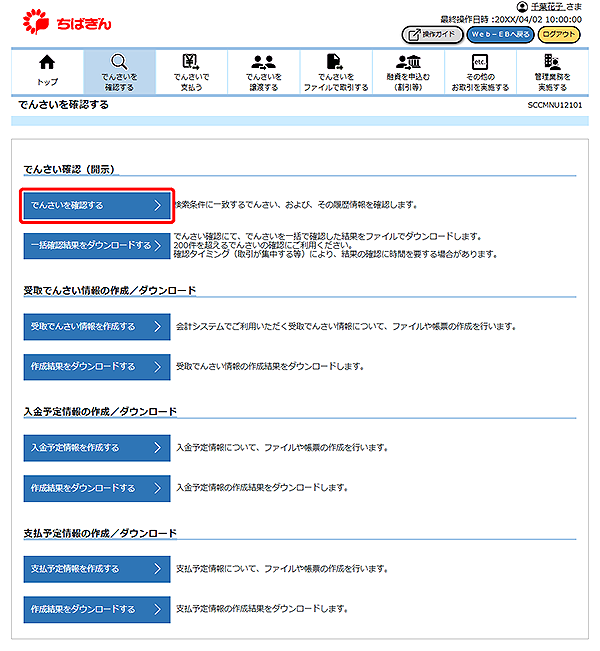Click 作成結果をダウンロードする under 受取でんさい情報
This screenshot has height=651, width=600.
pyautogui.click(x=97, y=367)
